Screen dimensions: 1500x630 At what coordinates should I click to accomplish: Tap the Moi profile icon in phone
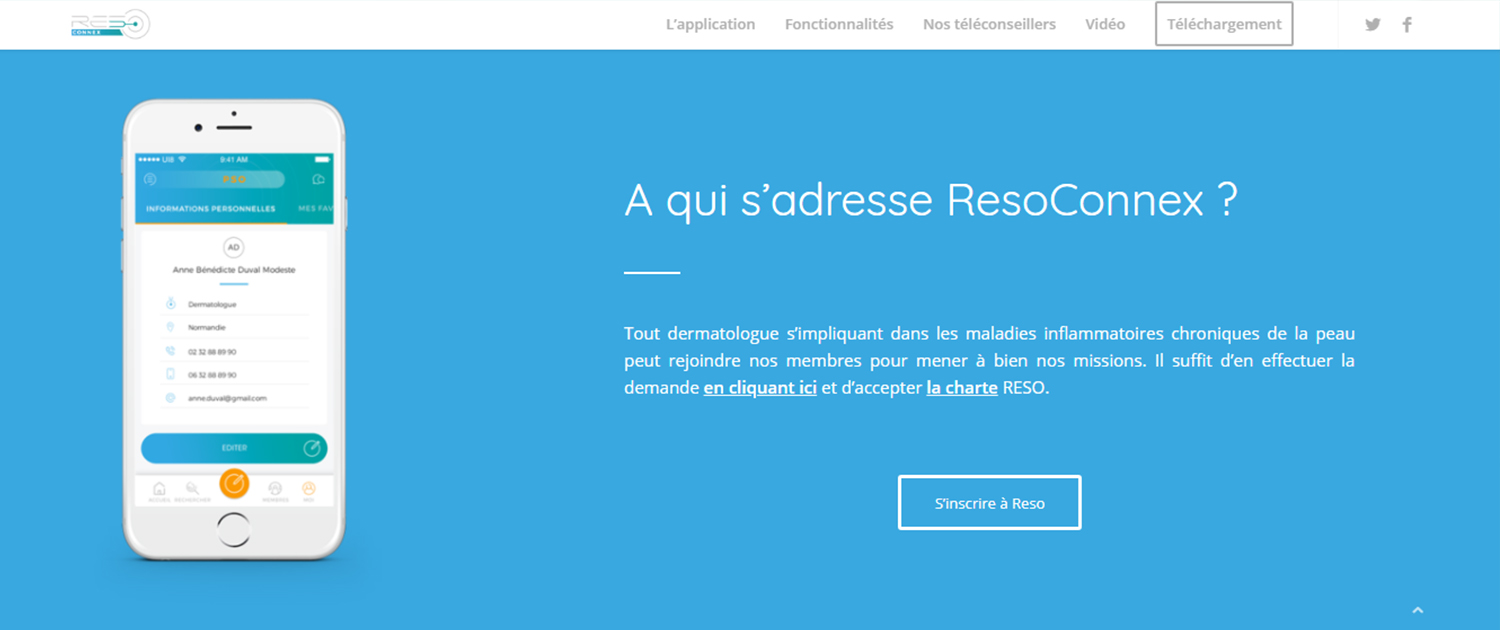[308, 489]
